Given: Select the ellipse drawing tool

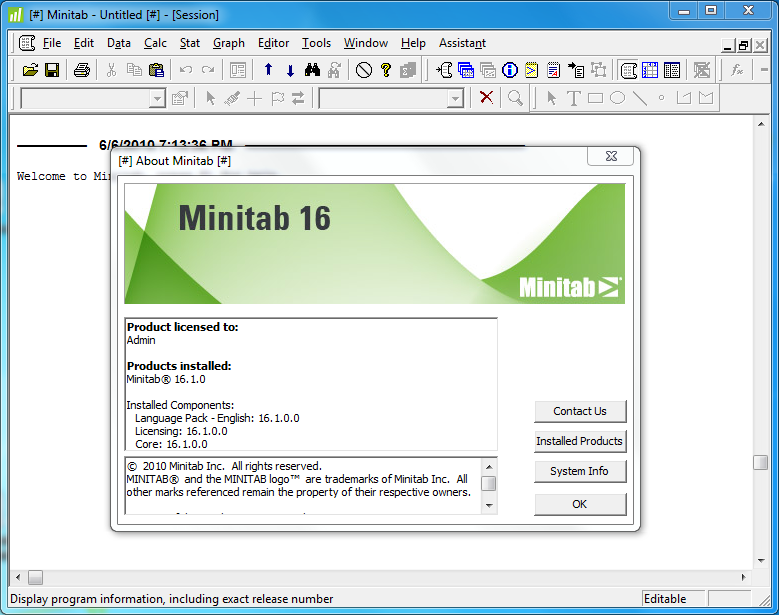Looking at the screenshot, I should pos(617,98).
